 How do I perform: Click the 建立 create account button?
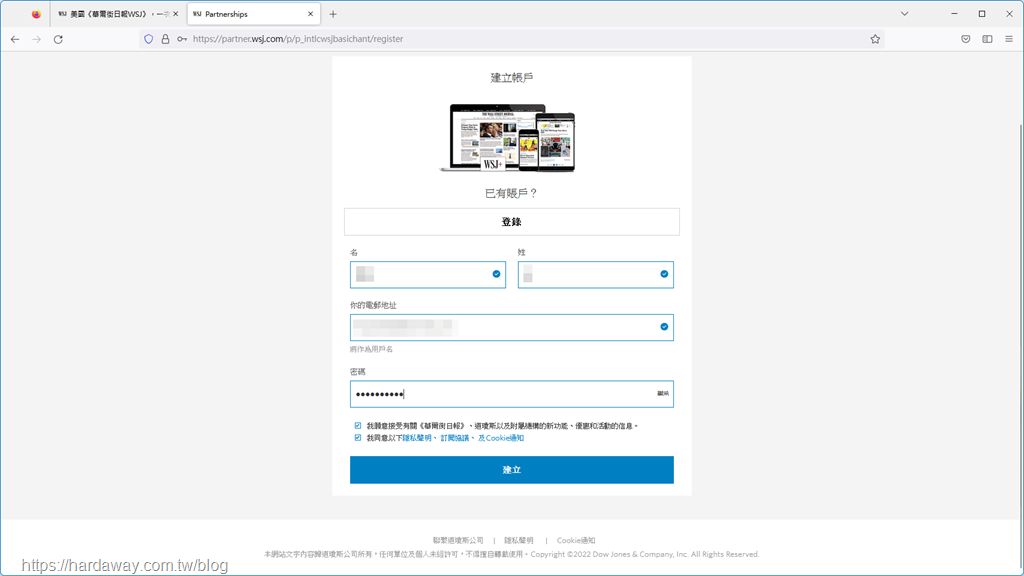[511, 470]
